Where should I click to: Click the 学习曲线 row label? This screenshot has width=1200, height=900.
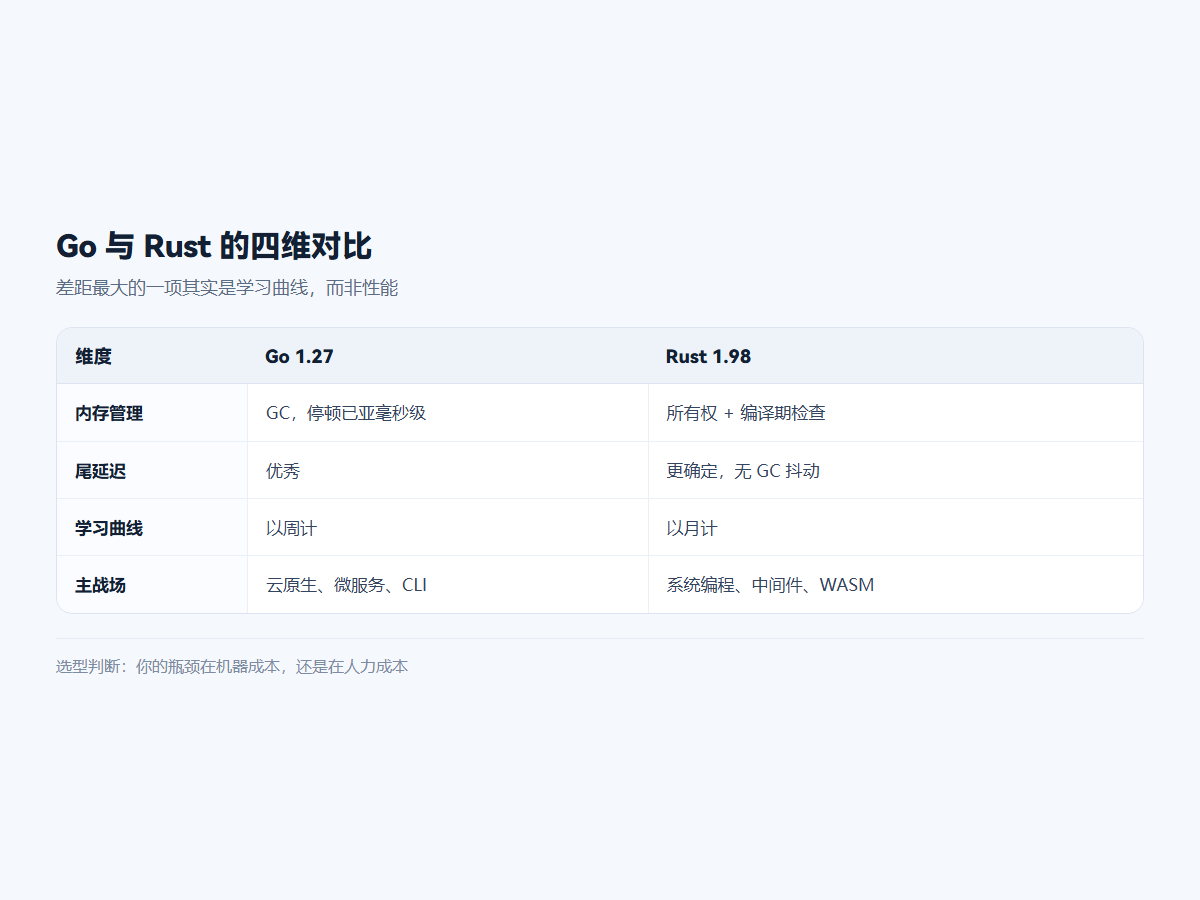152,528
